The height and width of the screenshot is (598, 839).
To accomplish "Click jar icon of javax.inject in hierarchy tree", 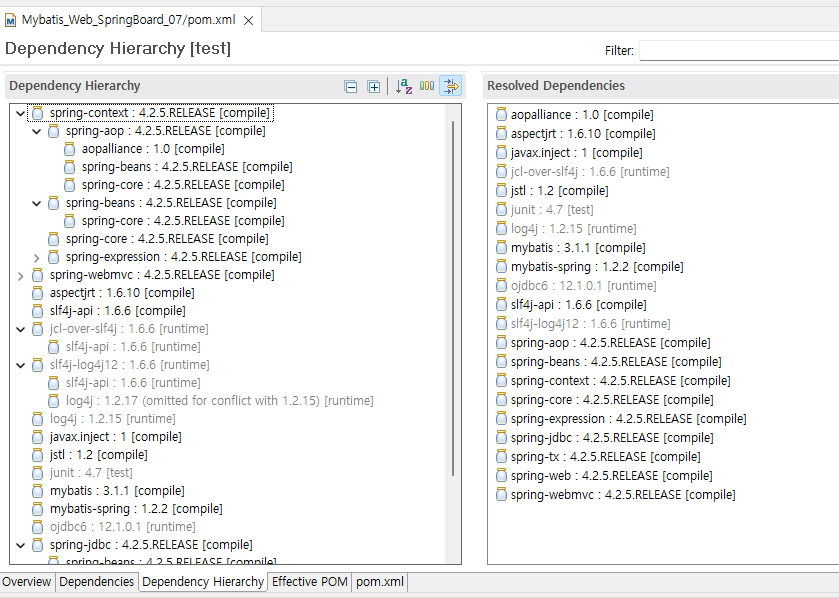I will tap(37, 436).
